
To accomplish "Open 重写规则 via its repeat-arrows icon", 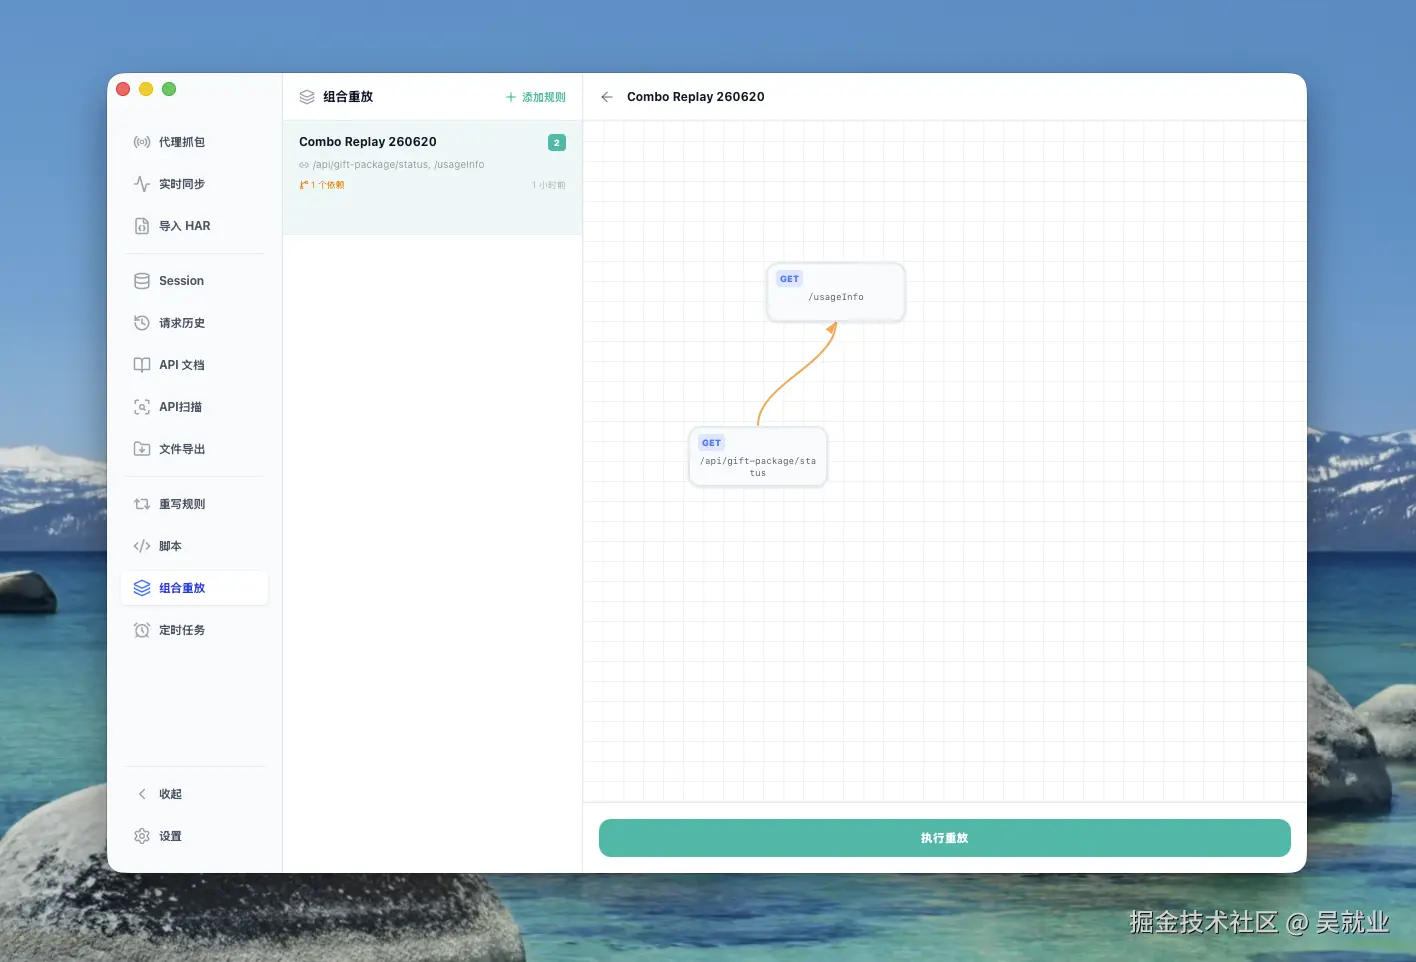I will 142,504.
